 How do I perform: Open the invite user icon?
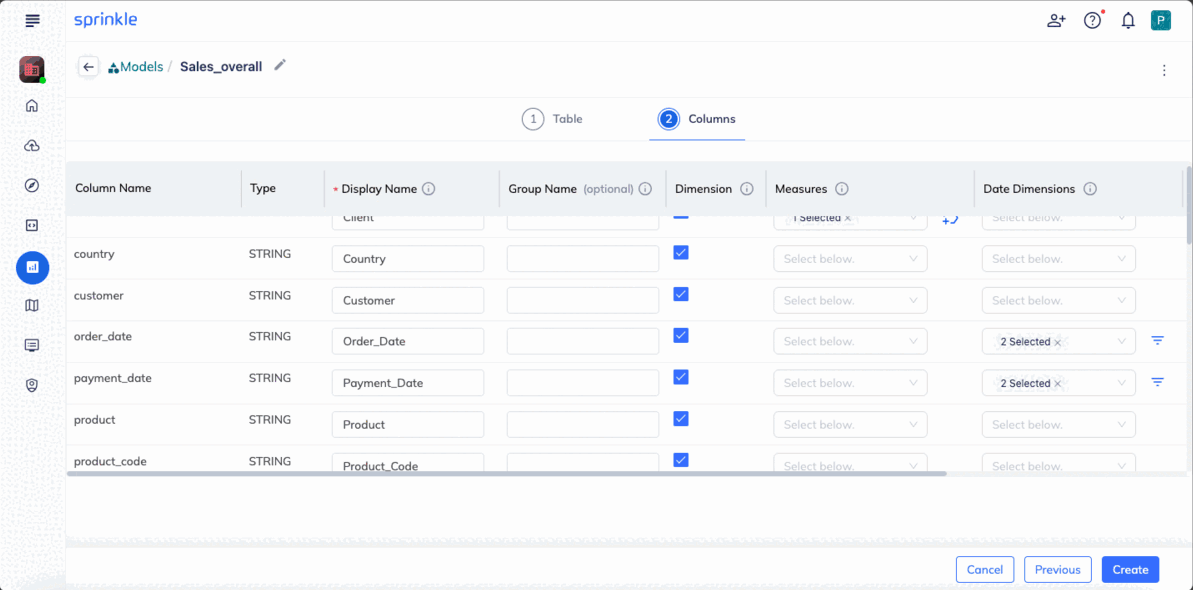(1056, 21)
